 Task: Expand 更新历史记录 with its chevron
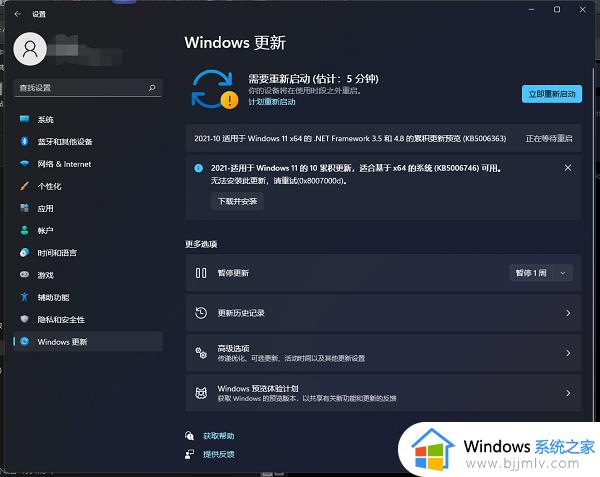(568, 313)
